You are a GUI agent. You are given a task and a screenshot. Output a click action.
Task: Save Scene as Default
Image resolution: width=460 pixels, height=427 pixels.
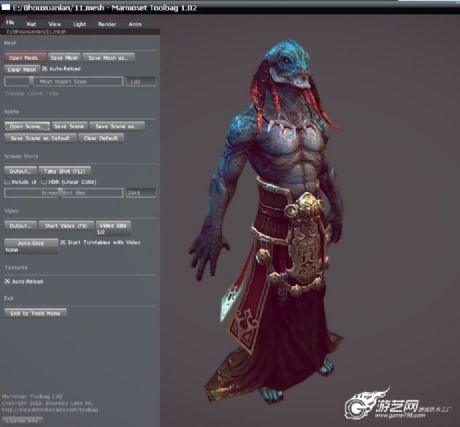tap(40, 138)
